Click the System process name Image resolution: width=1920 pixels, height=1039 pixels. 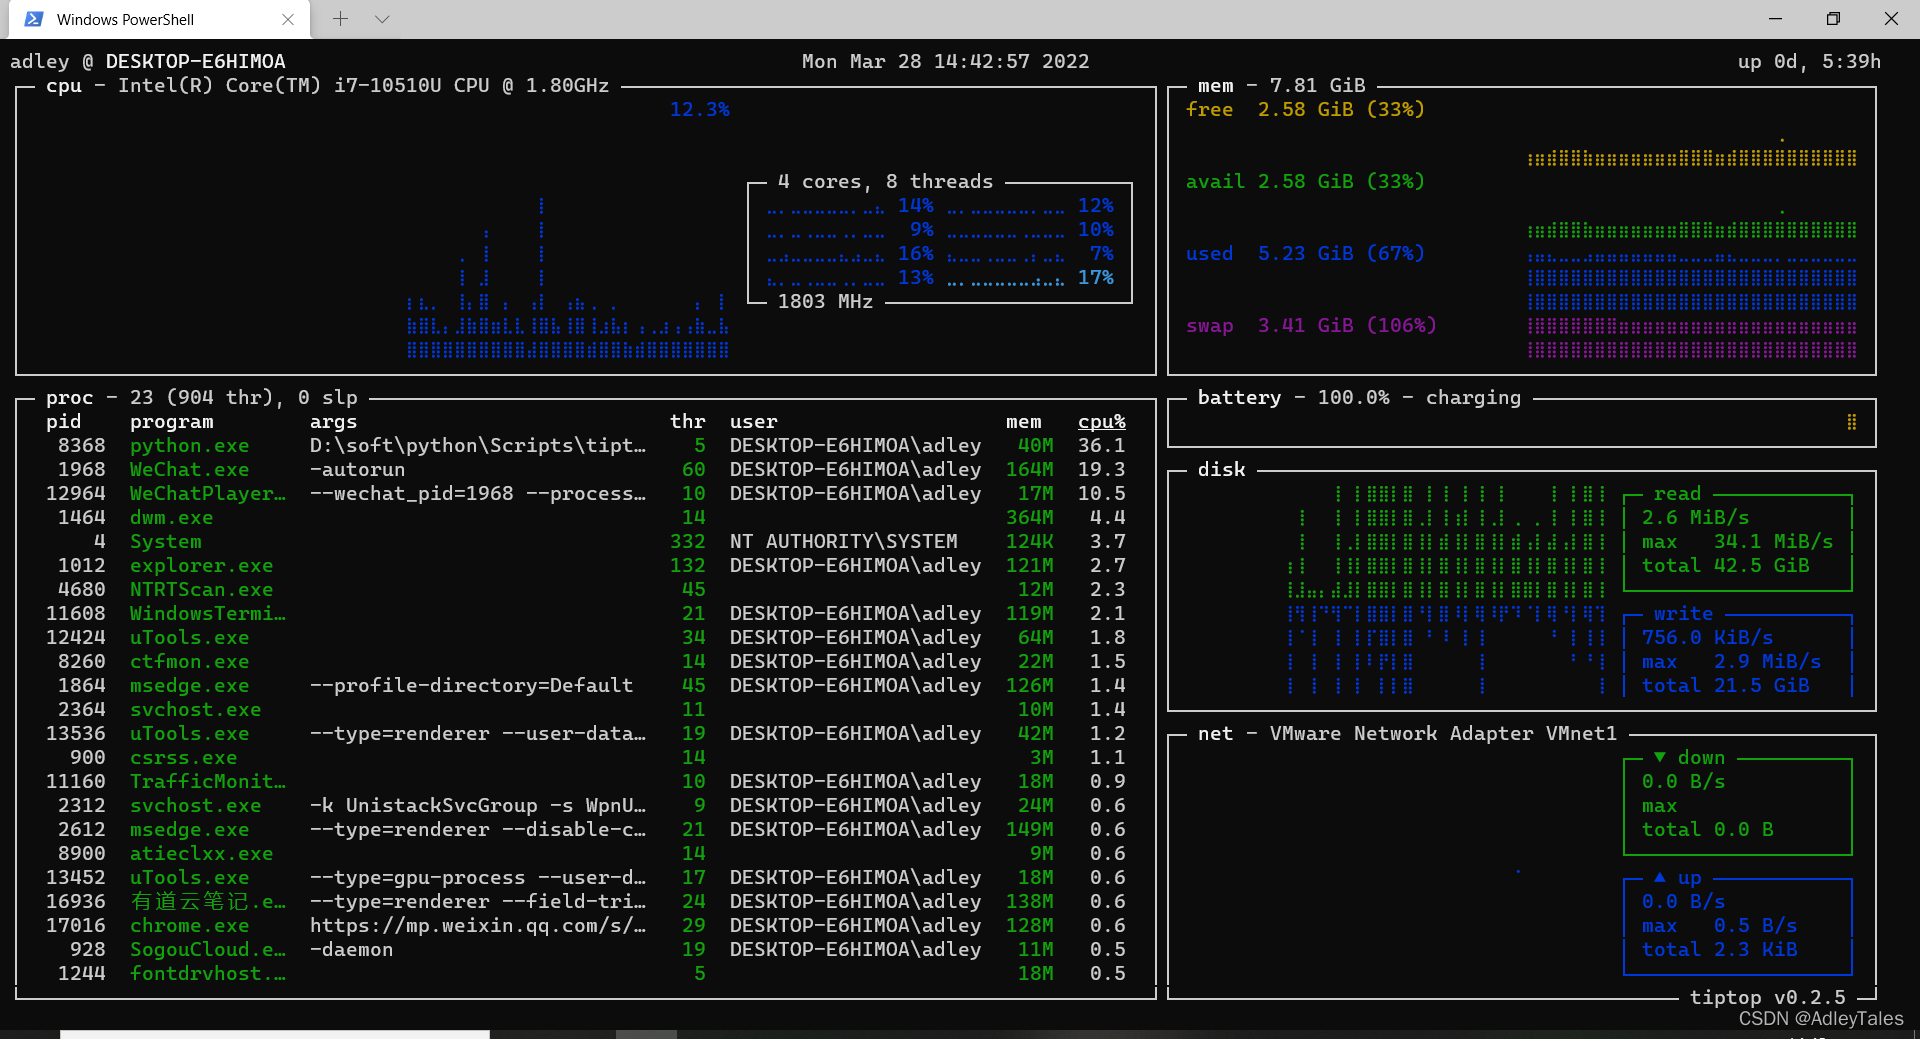[x=166, y=542]
